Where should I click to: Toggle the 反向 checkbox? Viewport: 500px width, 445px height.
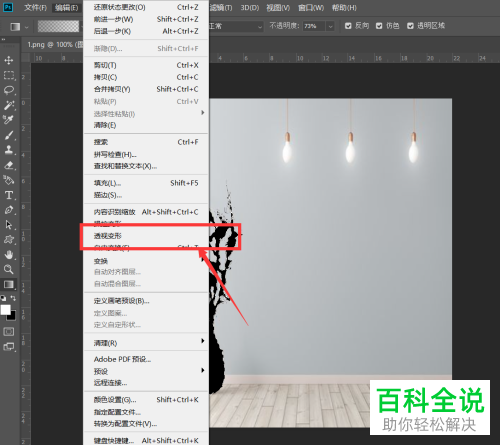(x=348, y=26)
